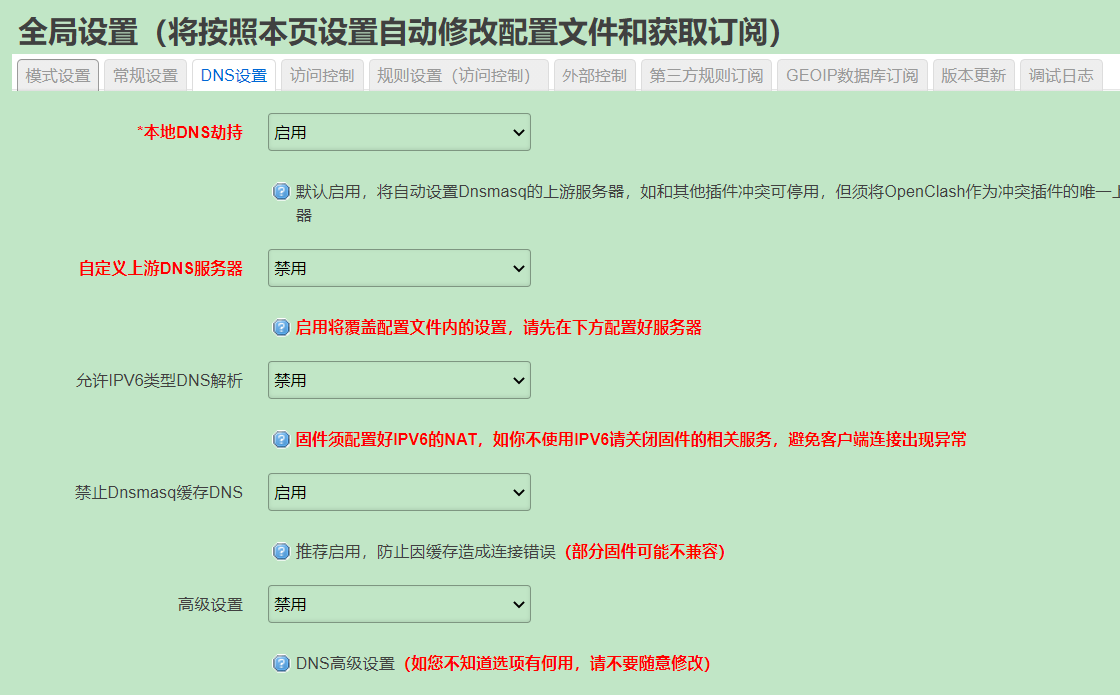Open the 本地DNS劫持 dropdown
This screenshot has height=695, width=1120.
click(x=399, y=132)
